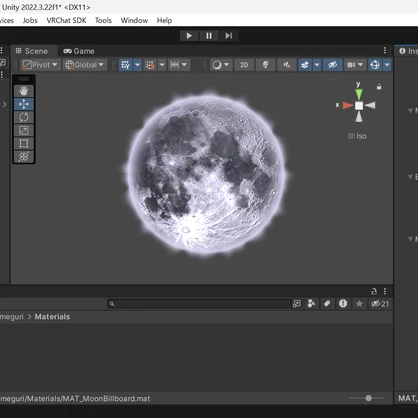
Task: Open the Global orientation dropdown
Action: coord(85,65)
